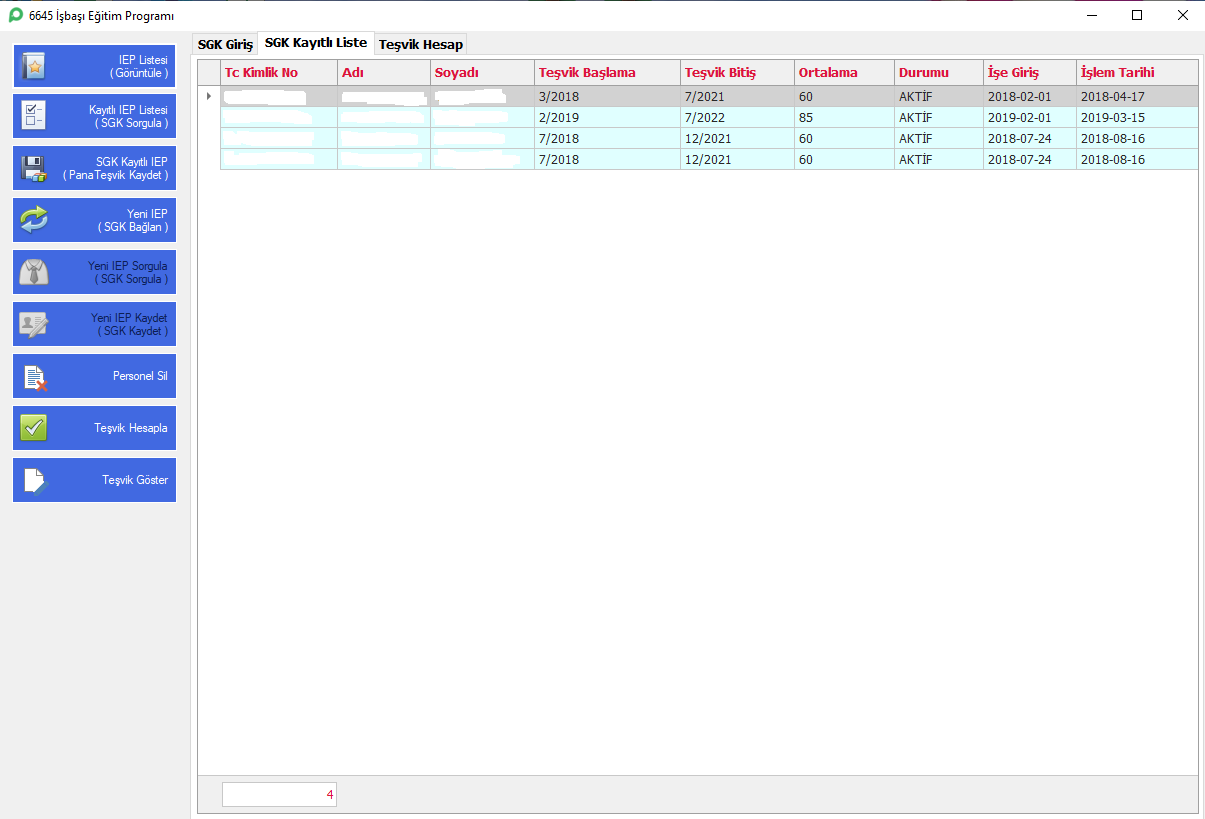The image size is (1205, 819).
Task: Click Kayıtlı IEP Listesi (SGK Sorgula) button
Action: [94, 116]
